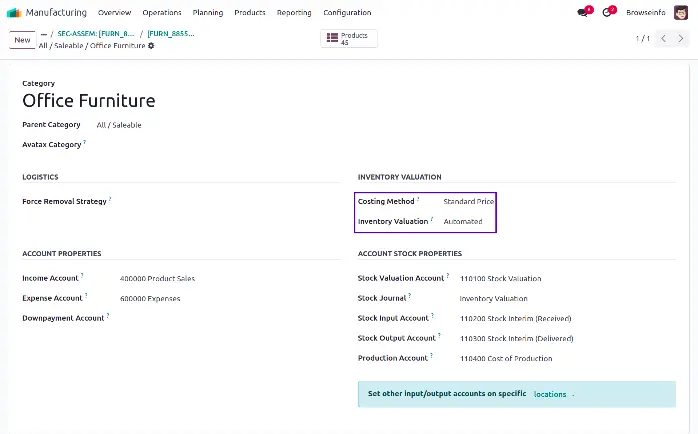The height and width of the screenshot is (434, 698).
Task: Follow the locations link
Action: point(550,394)
